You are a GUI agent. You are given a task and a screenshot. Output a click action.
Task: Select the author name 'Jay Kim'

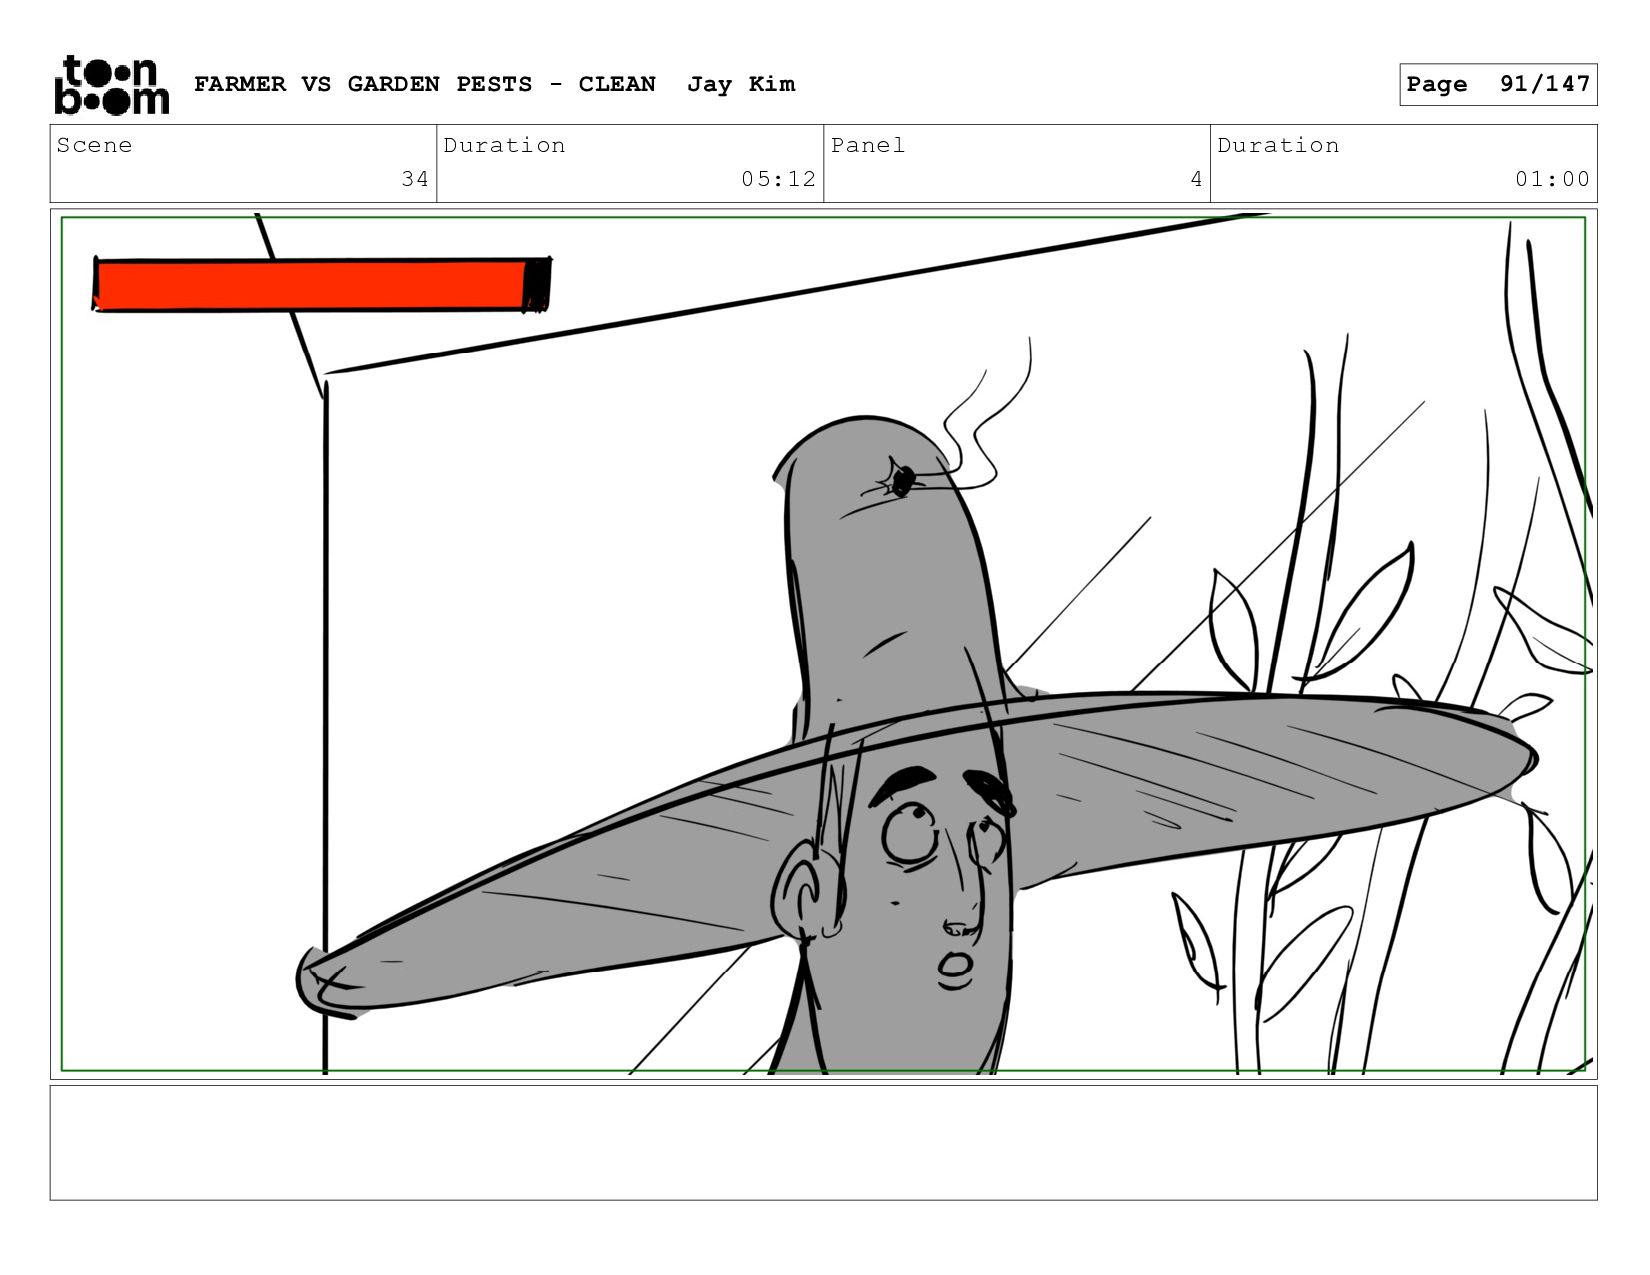[741, 84]
